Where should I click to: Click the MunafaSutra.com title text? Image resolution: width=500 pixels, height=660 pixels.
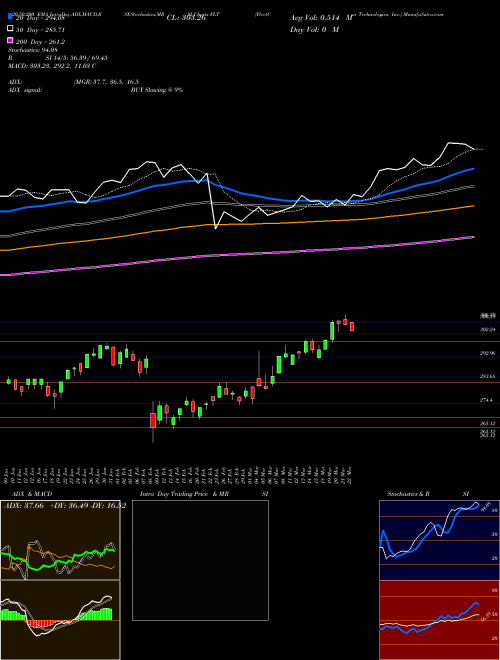[x=423, y=14]
